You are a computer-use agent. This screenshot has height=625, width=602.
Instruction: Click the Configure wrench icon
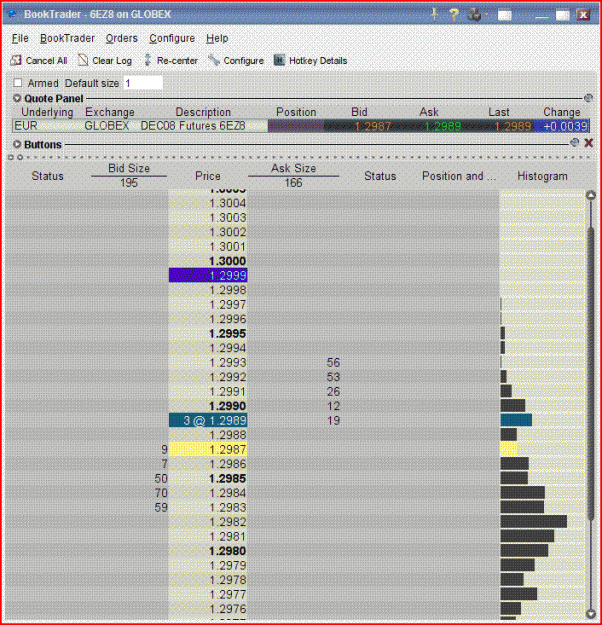coord(214,60)
